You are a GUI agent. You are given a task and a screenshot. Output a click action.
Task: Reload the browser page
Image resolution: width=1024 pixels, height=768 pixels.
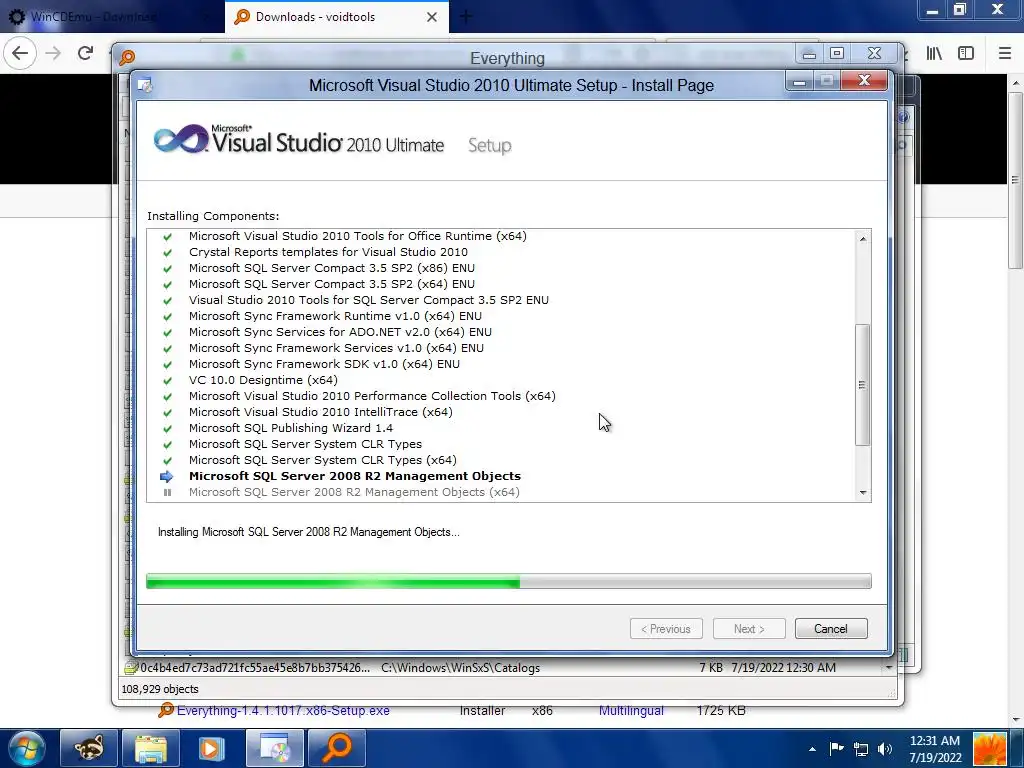click(86, 53)
